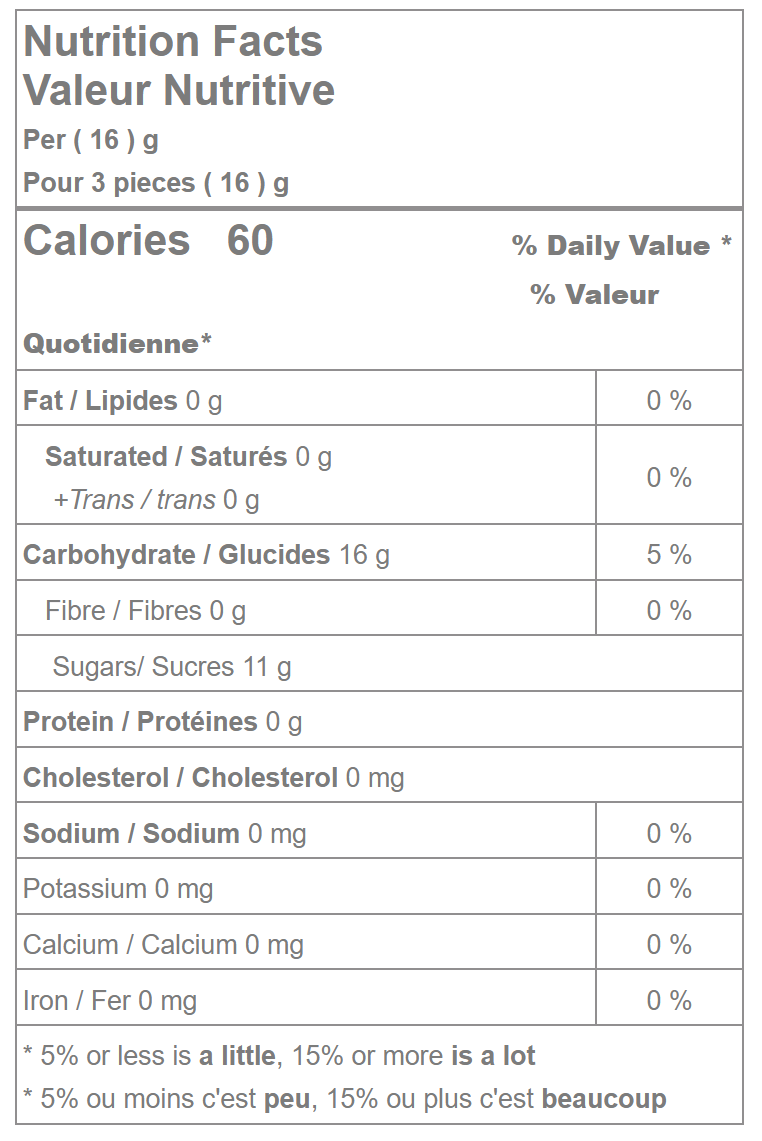Screen dimensions: 762x1141
Task: Click the Trans / trans 0 g line
Action: 156,500
